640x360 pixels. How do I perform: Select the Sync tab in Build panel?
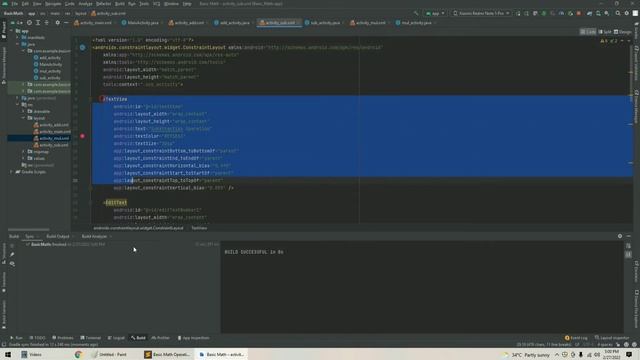(29, 236)
